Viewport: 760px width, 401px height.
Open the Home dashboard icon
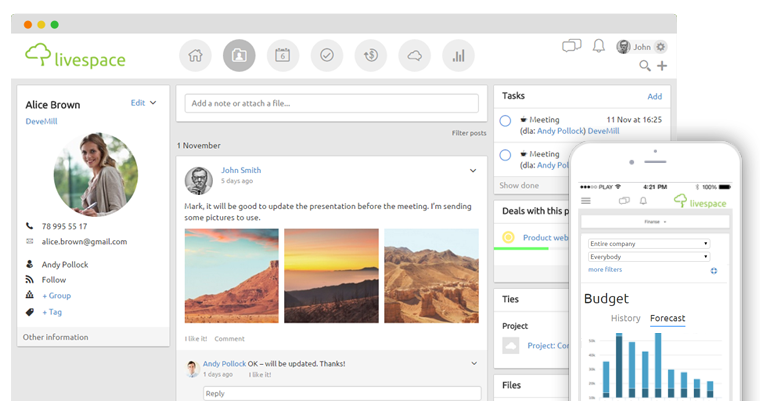point(195,55)
